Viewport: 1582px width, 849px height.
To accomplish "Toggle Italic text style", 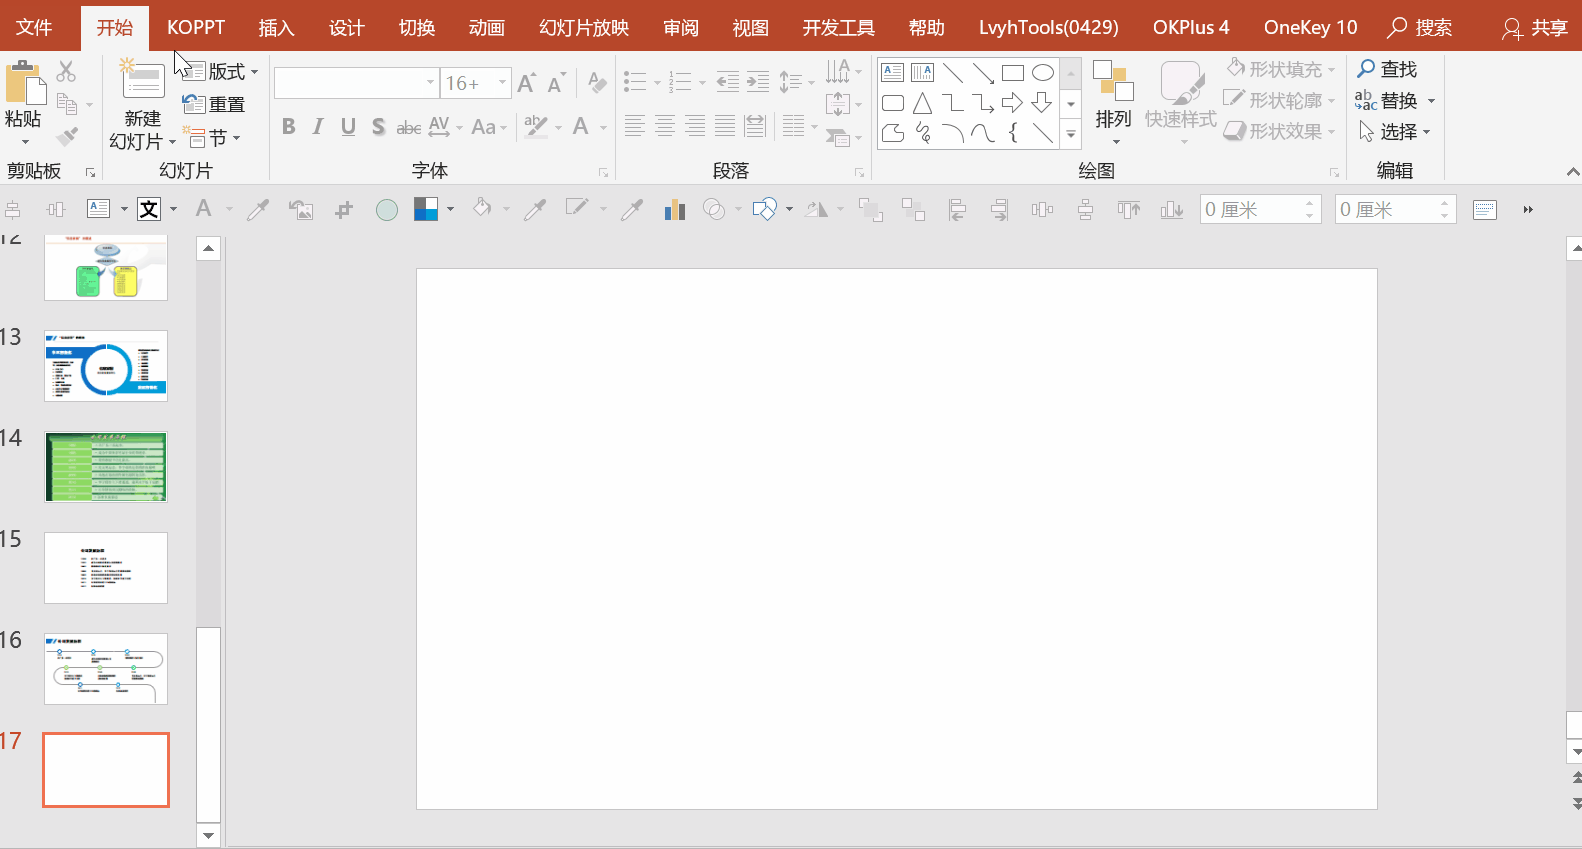I will click(x=318, y=127).
